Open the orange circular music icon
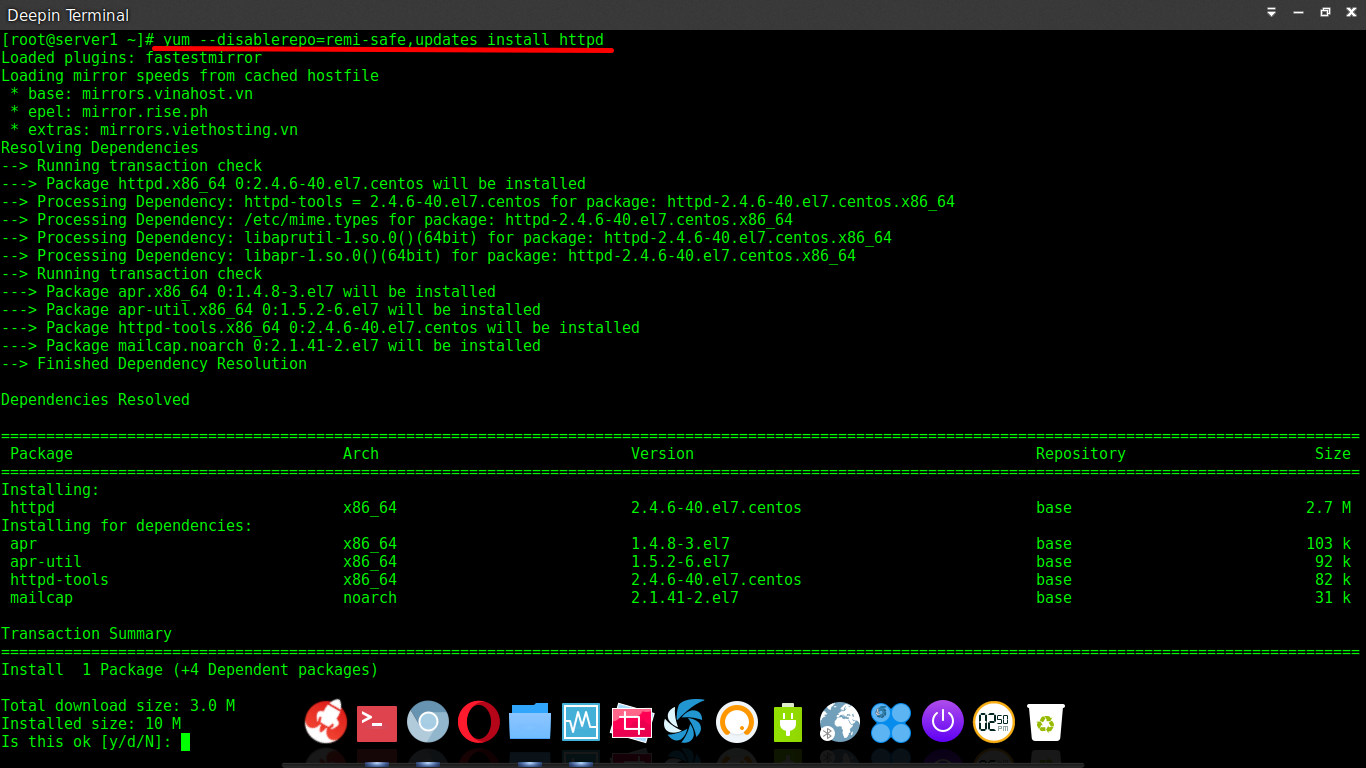1366x768 pixels. 736,721
